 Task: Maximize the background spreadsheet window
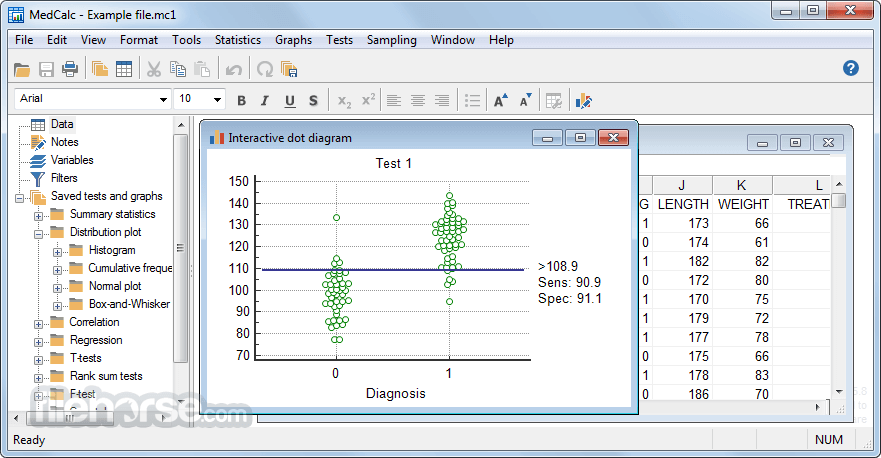(x=795, y=143)
